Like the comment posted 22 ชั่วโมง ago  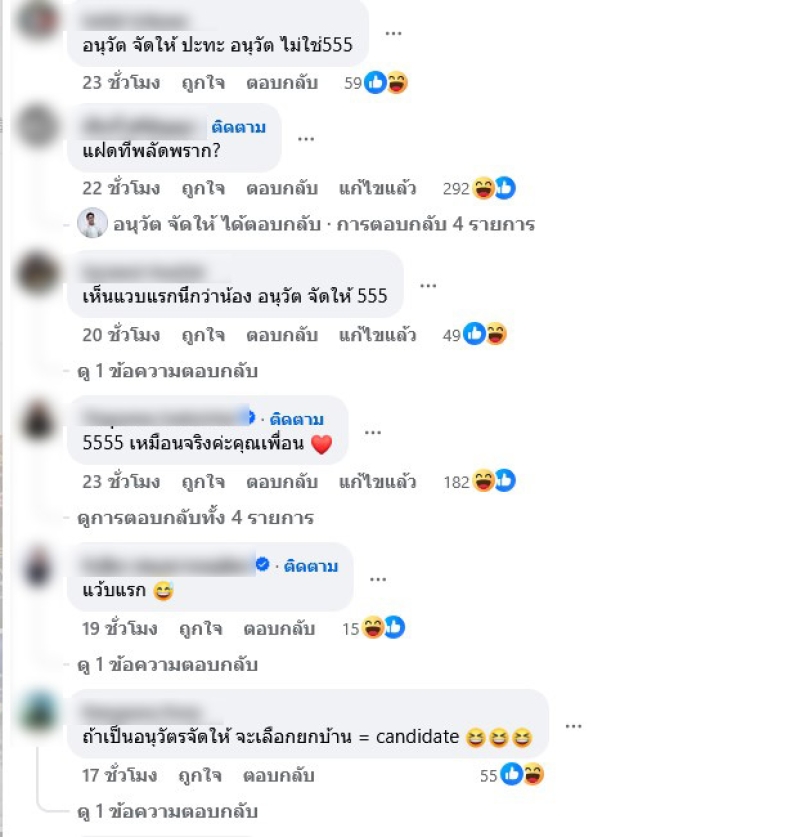[203, 188]
